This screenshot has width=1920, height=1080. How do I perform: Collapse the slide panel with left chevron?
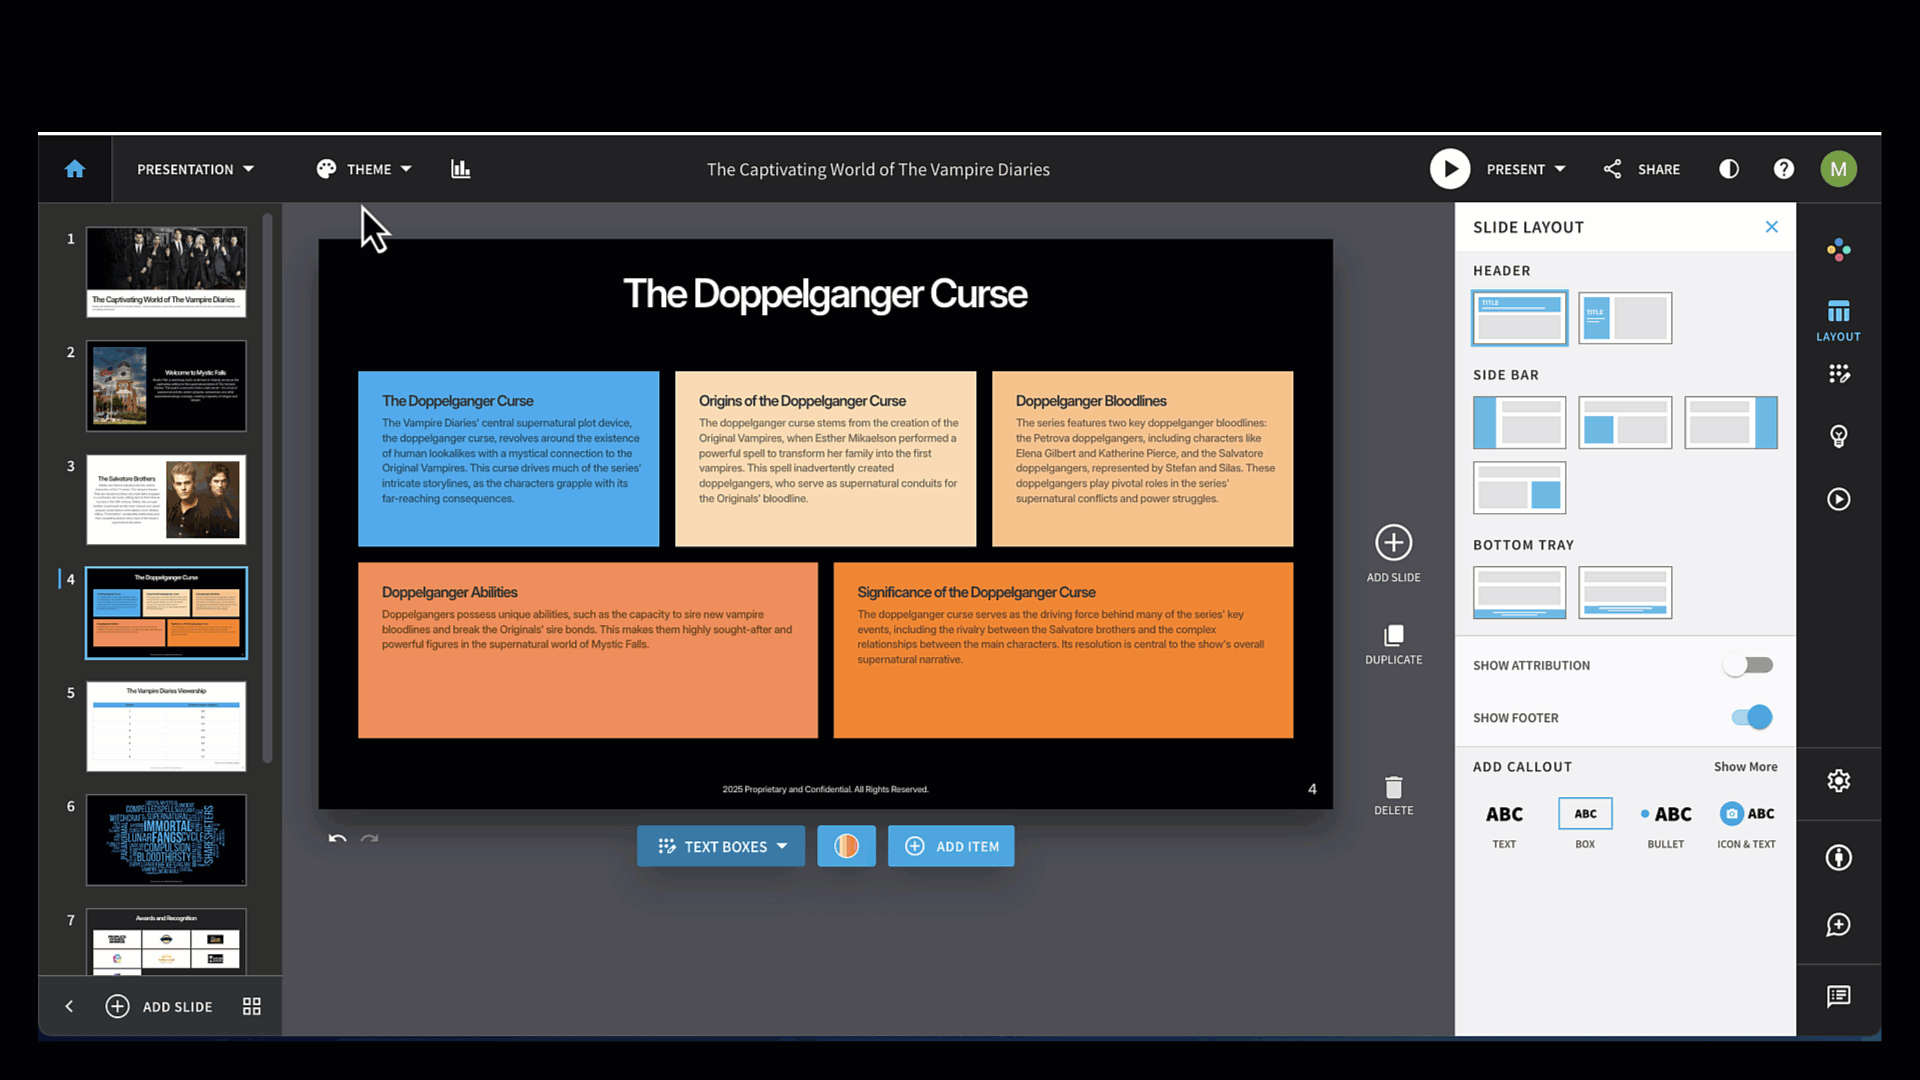point(69,1006)
